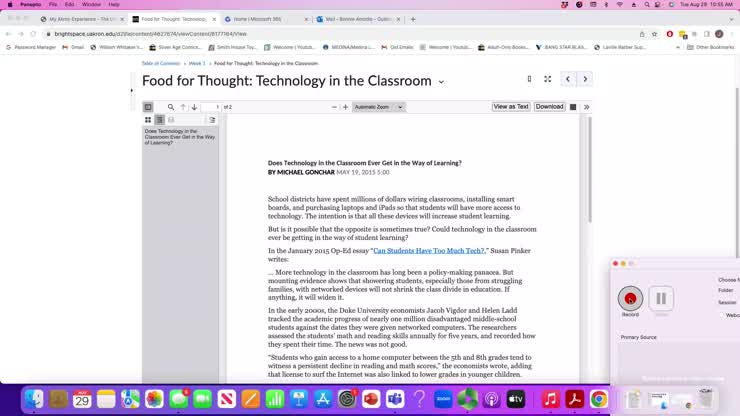740x416 pixels.
Task: Open the PDF find search tool
Action: point(171,107)
